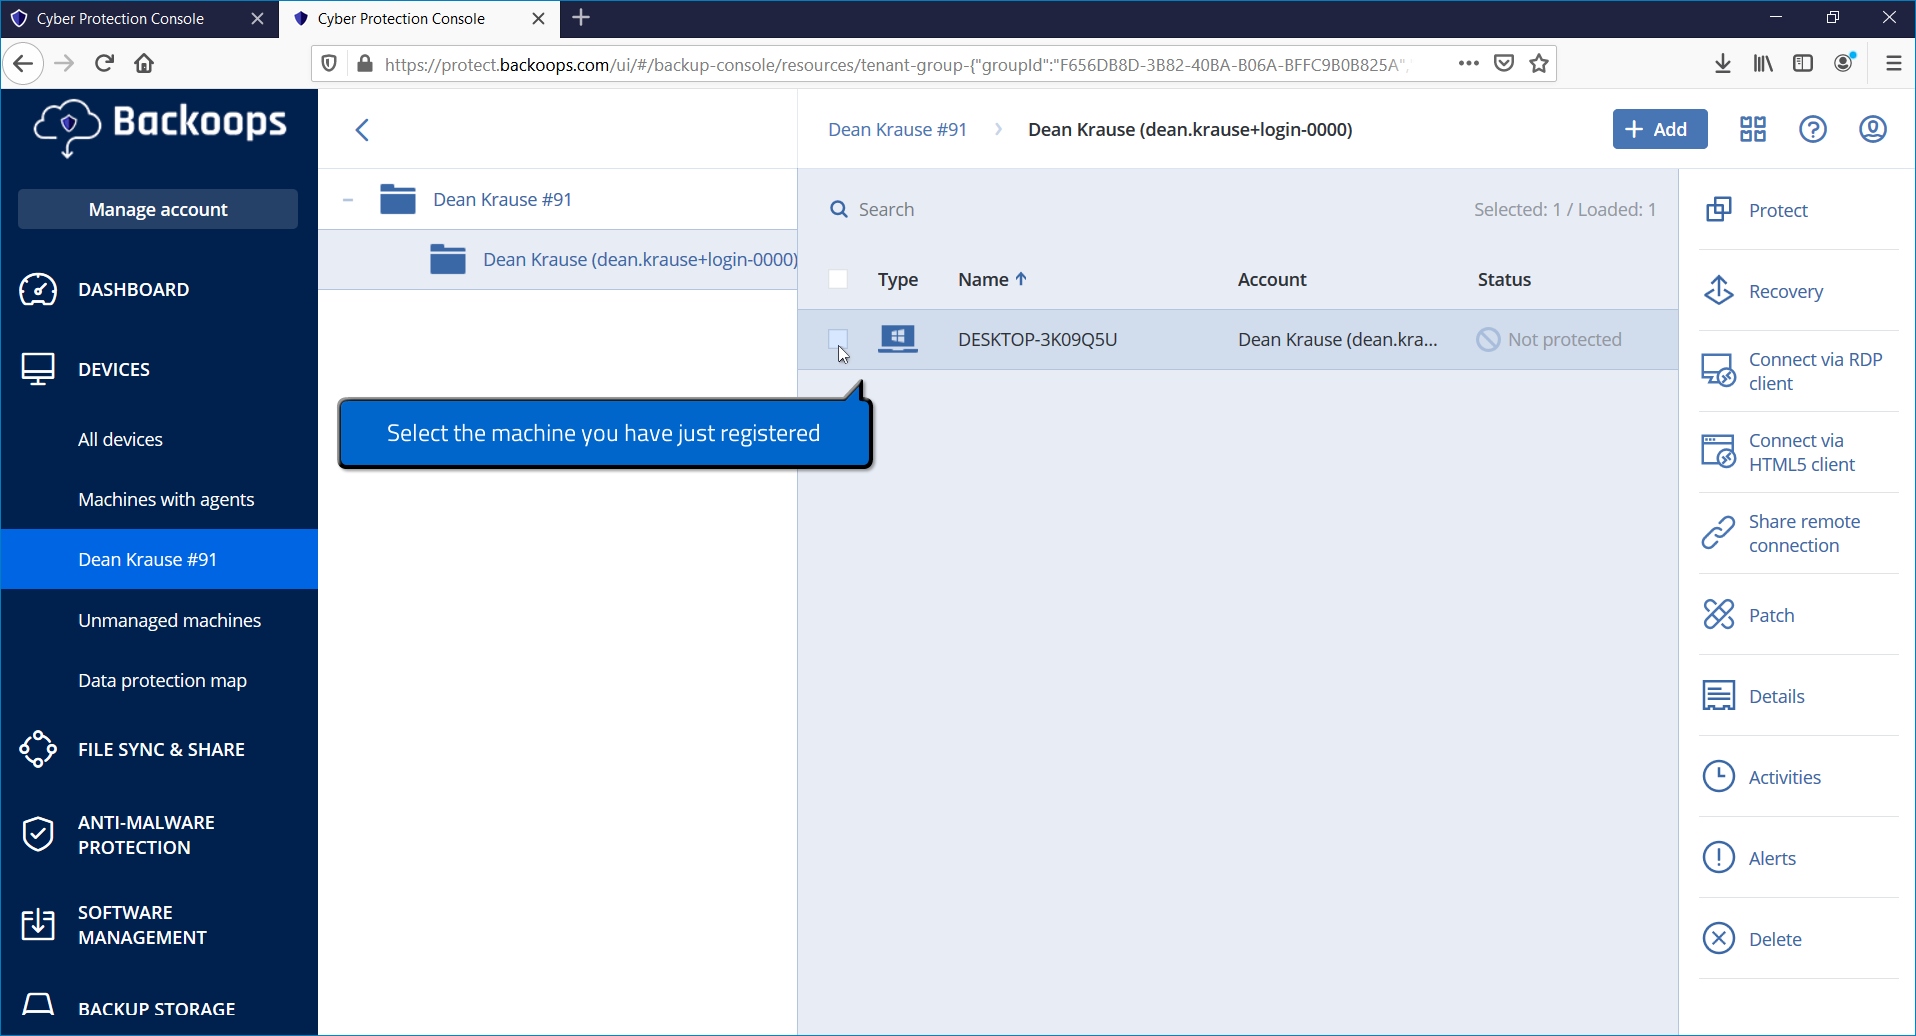The image size is (1916, 1036).
Task: Open page actions ellipsis menu
Action: pyautogui.click(x=1468, y=63)
